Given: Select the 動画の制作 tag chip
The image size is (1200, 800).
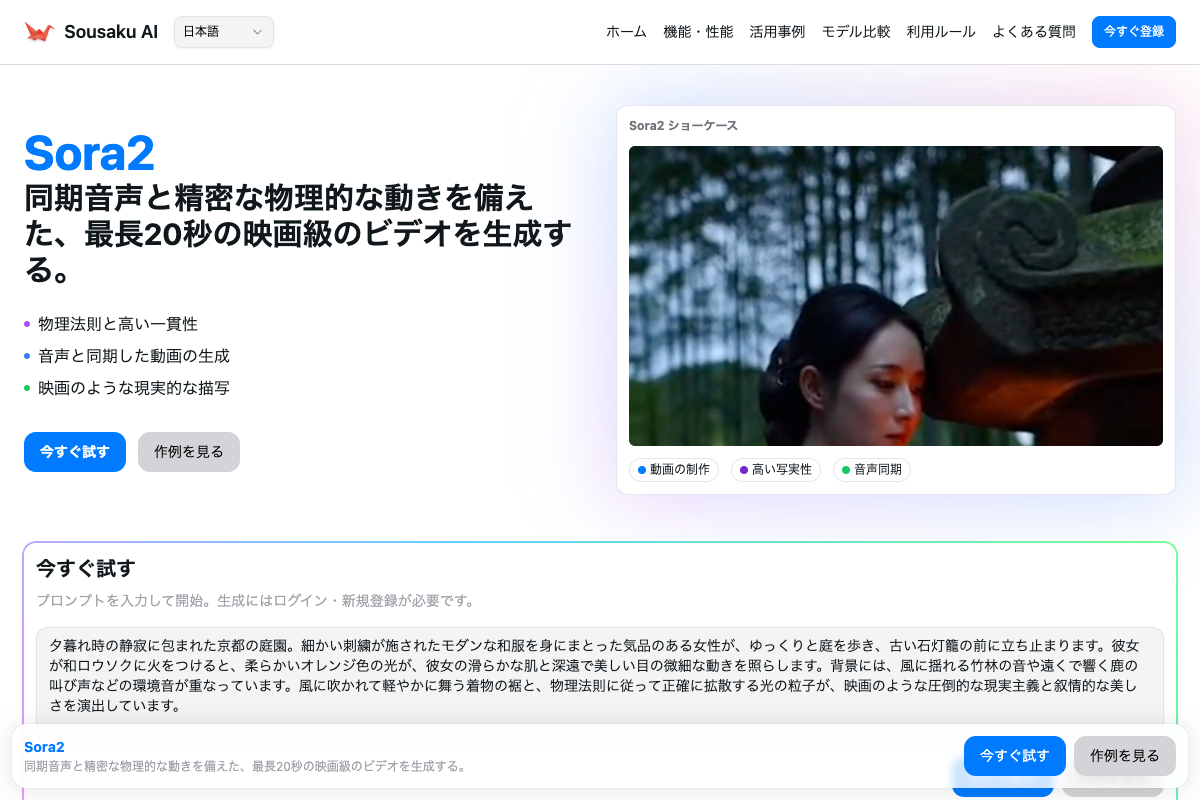Looking at the screenshot, I should point(674,470).
